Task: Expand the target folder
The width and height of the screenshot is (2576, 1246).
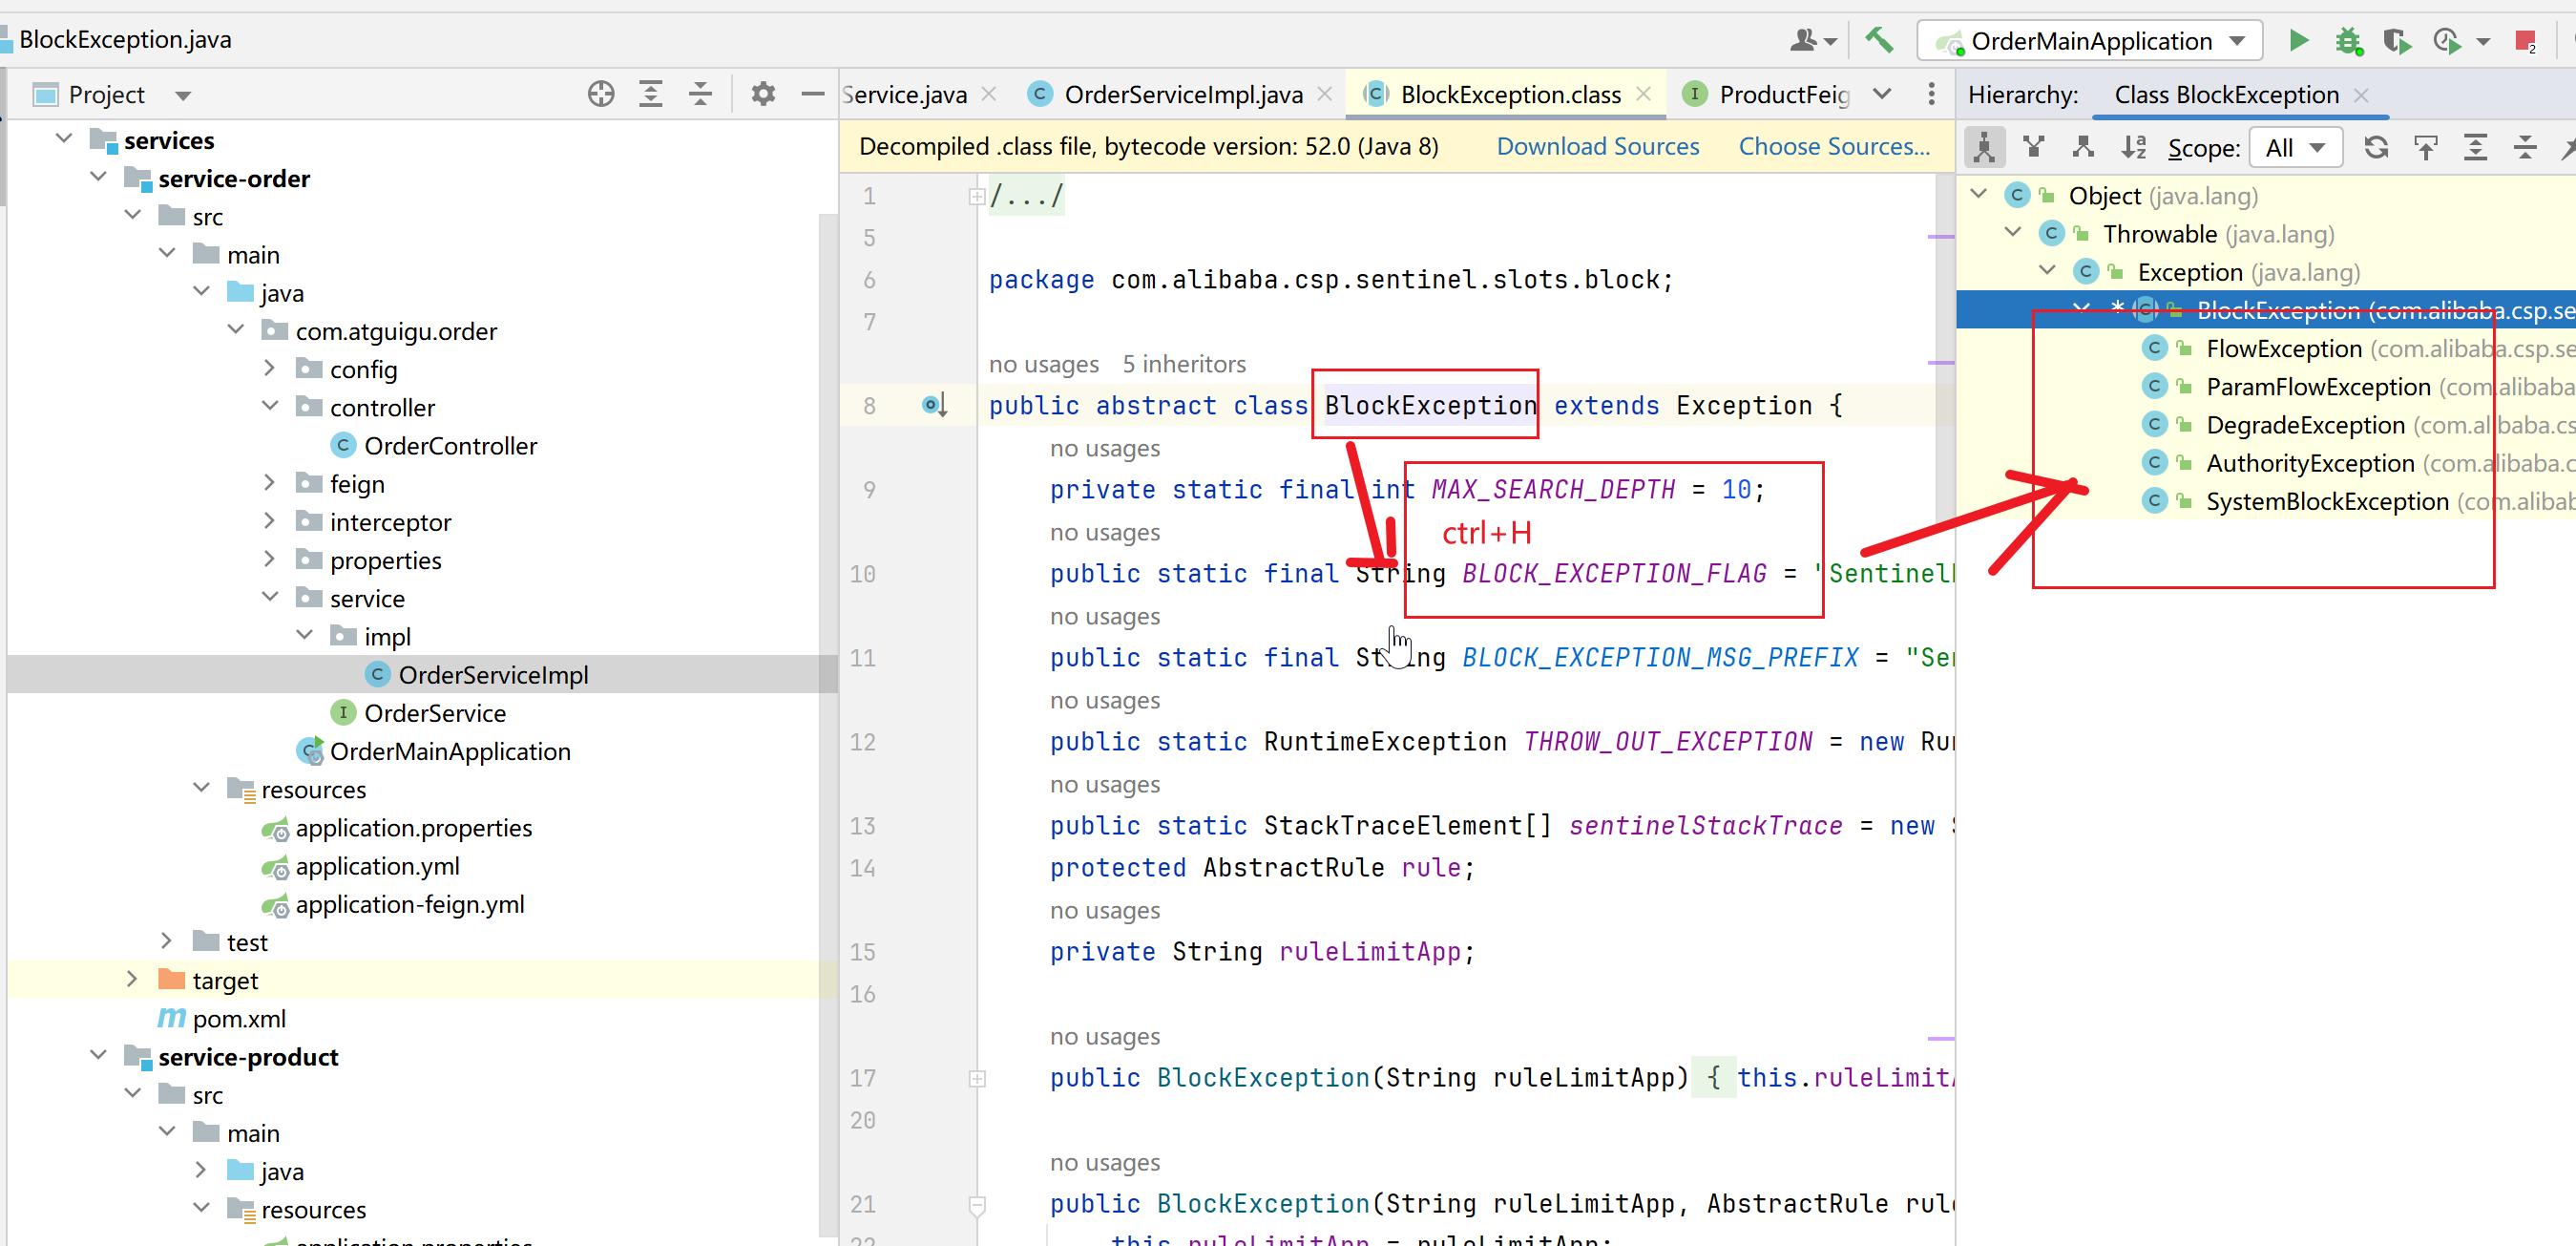Action: [x=132, y=979]
